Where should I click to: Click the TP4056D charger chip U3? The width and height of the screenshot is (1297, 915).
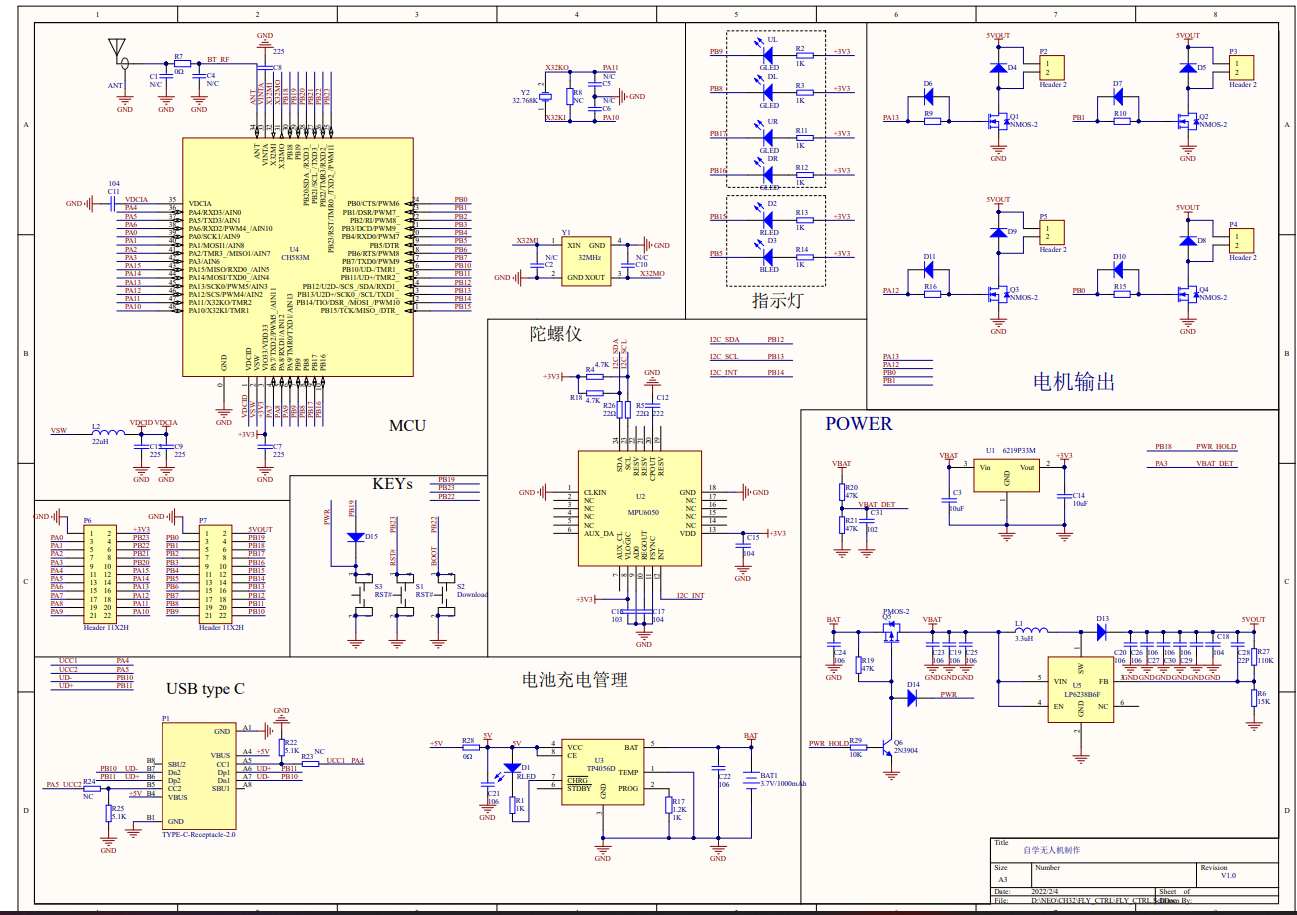coord(601,774)
